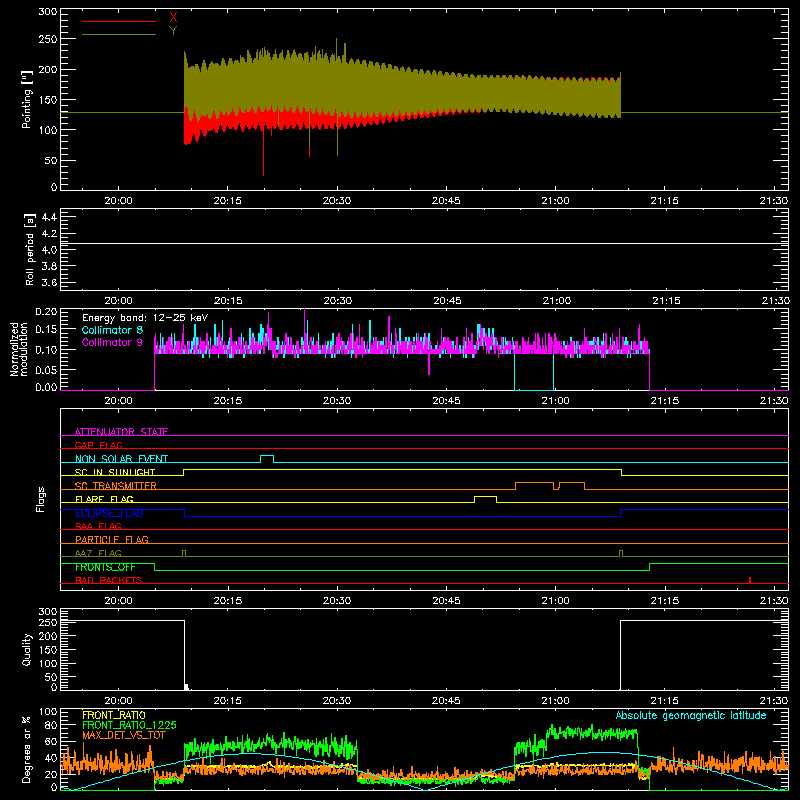Viewport: 800px width, 800px height.
Task: Click the magenta Collimator 9 legend entry
Action: (x=112, y=342)
